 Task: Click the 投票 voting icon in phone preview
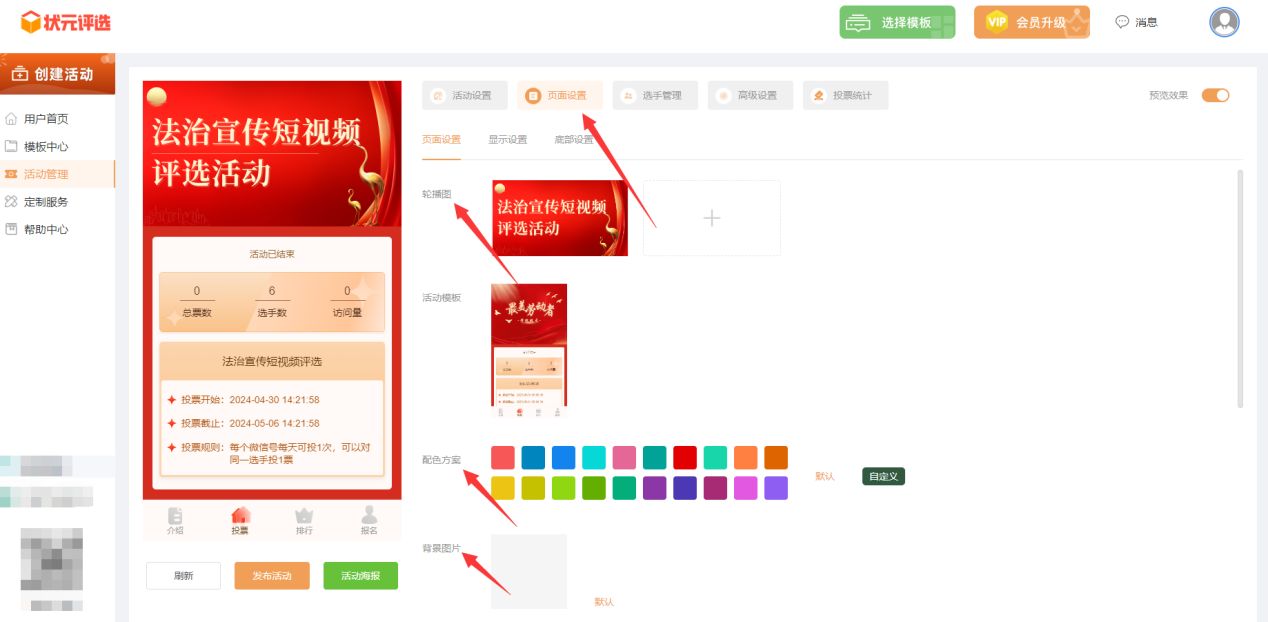[x=240, y=515]
